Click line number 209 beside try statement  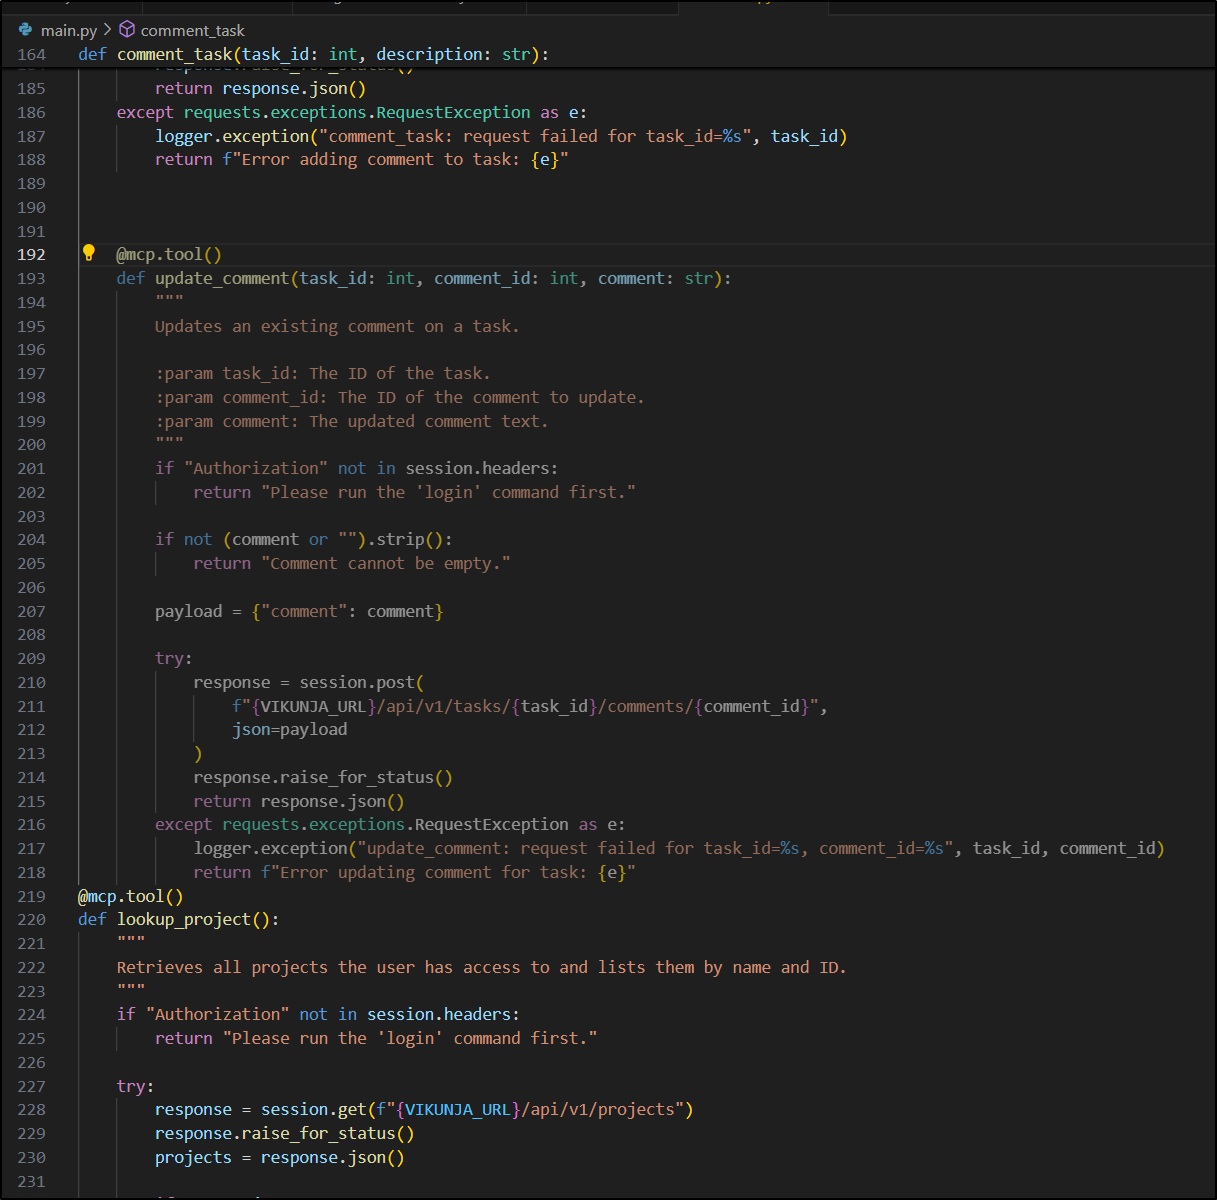(32, 659)
